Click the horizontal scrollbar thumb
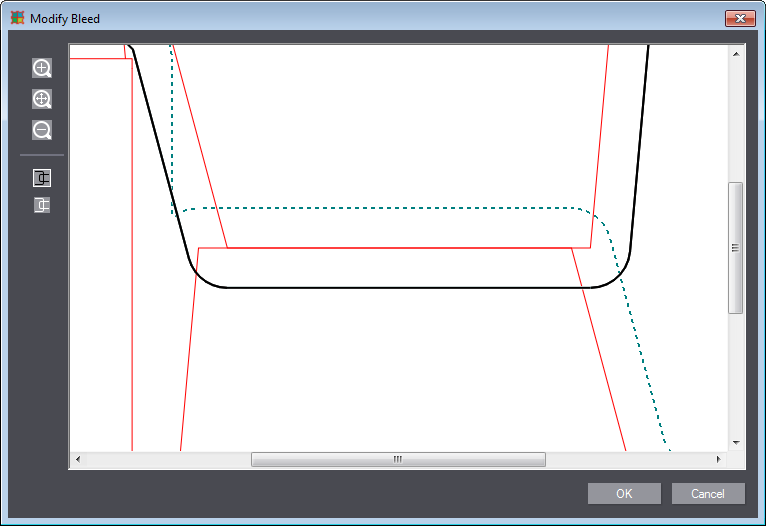Image resolution: width=766 pixels, height=526 pixels. tap(398, 460)
